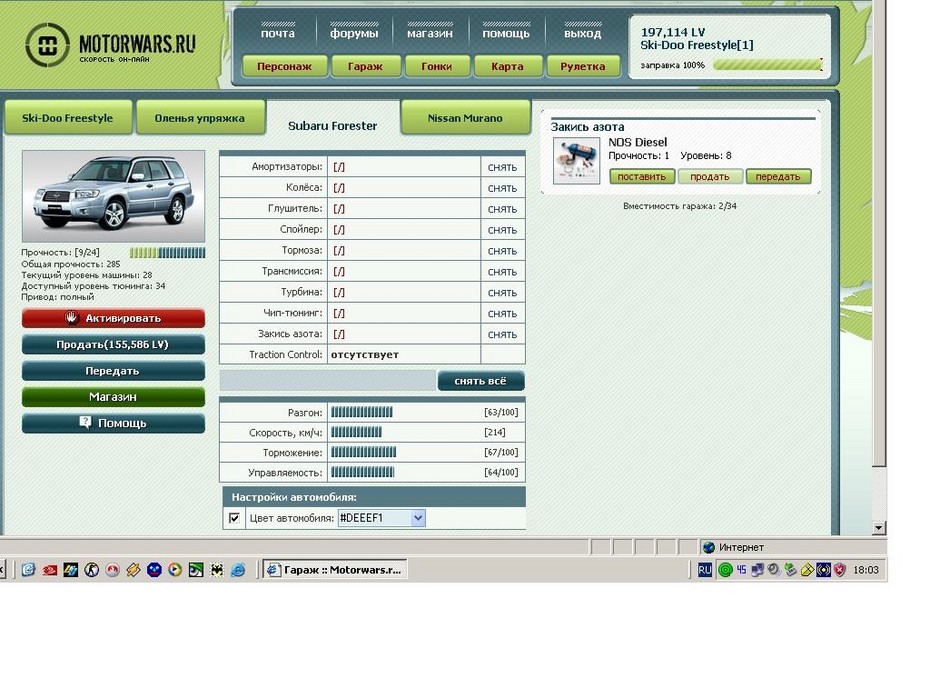This screenshot has width=930, height=698.
Task: Click the Вместимость гаража: 2/34 text
Action: click(680, 206)
